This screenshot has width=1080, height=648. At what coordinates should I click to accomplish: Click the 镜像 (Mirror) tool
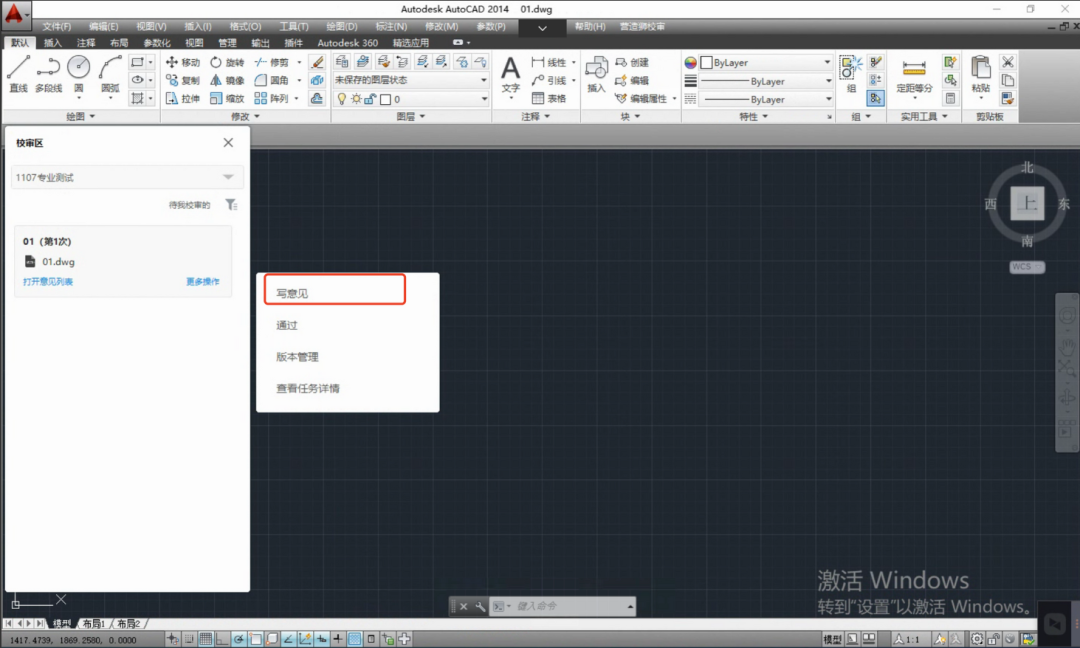pyautogui.click(x=227, y=81)
